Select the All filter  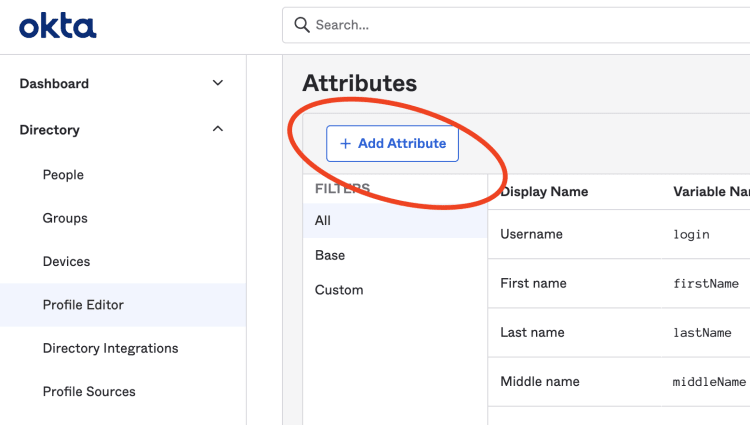tap(395, 220)
